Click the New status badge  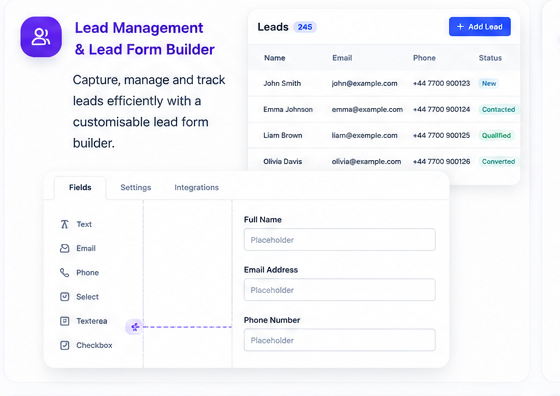489,83
